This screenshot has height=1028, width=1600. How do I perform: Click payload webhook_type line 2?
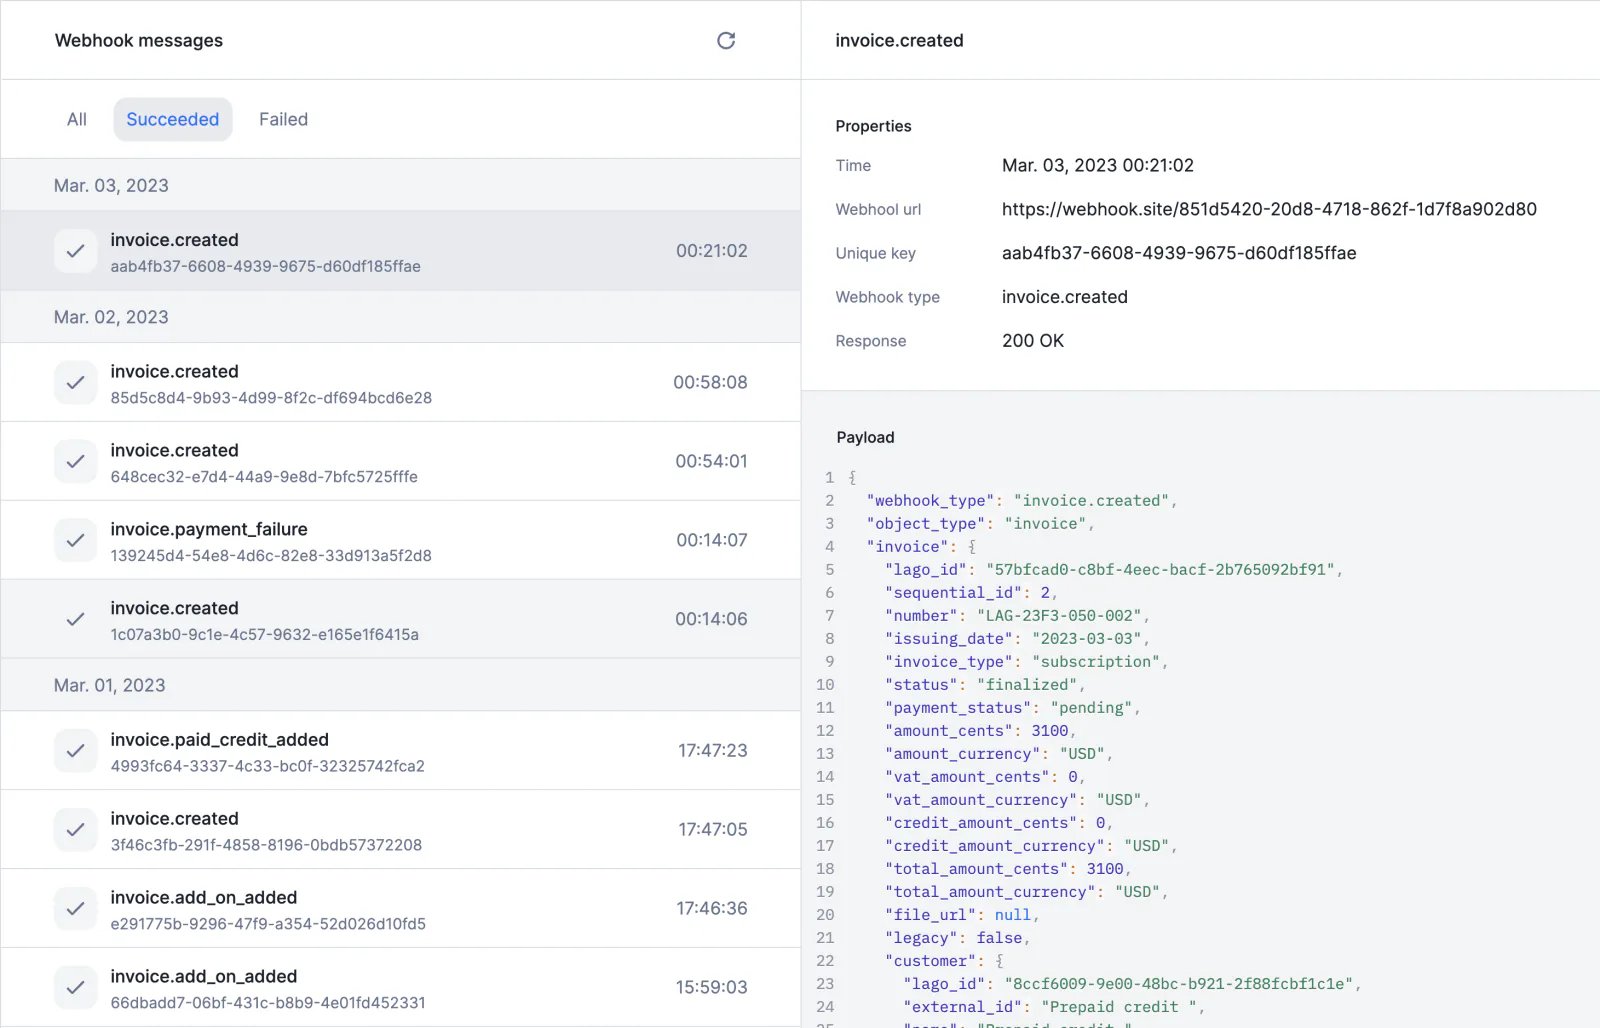click(x=1022, y=500)
